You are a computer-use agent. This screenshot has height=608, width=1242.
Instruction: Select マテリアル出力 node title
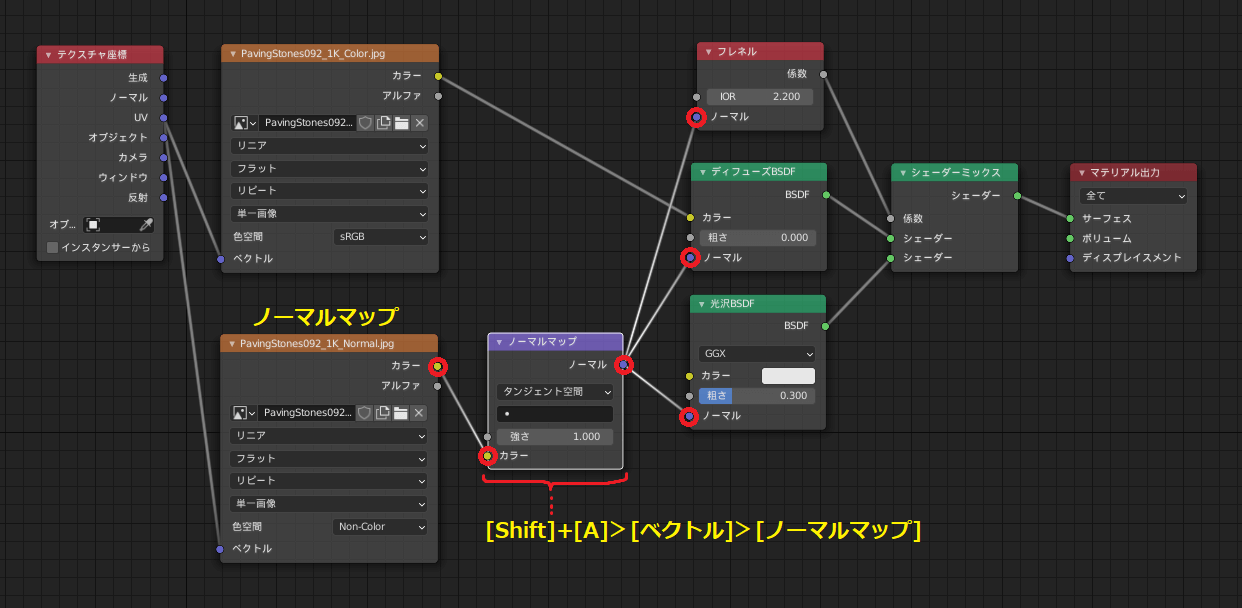(x=1125, y=173)
